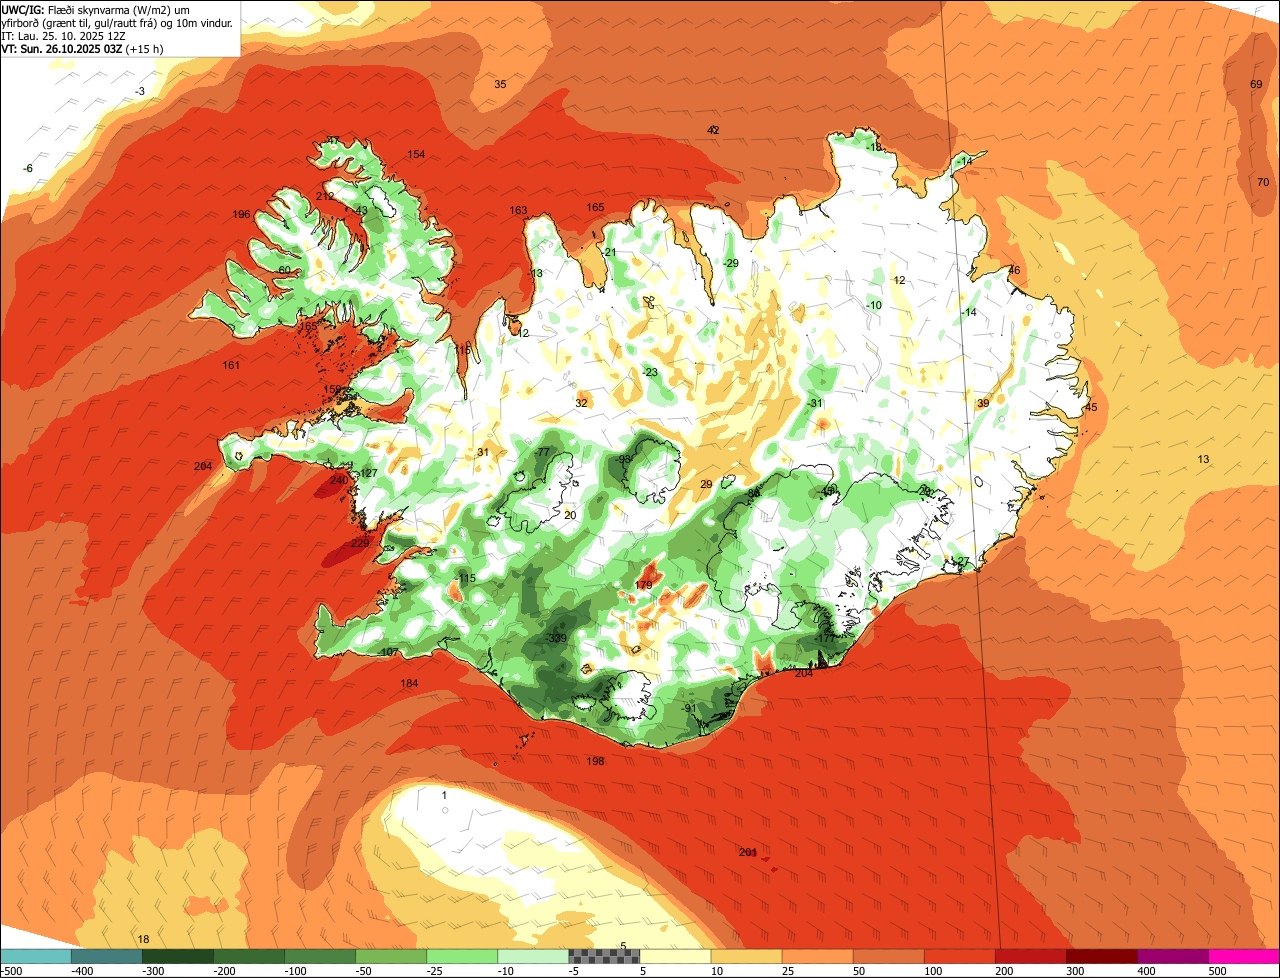
Task: Click the map value '229'
Action: point(360,543)
